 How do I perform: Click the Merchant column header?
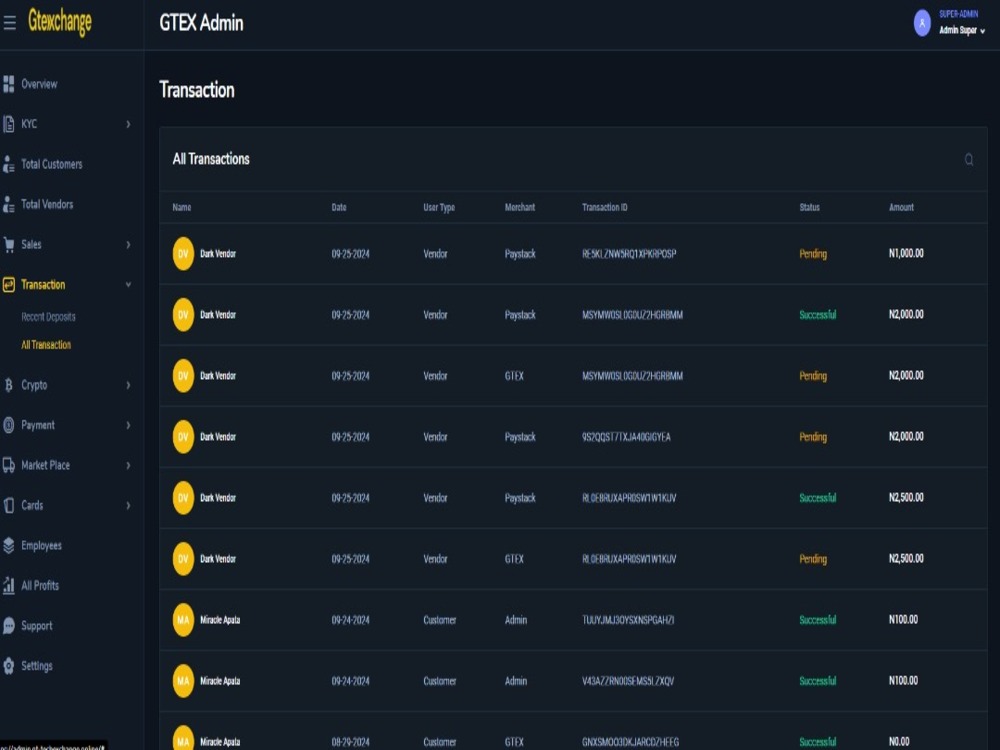pyautogui.click(x=520, y=207)
